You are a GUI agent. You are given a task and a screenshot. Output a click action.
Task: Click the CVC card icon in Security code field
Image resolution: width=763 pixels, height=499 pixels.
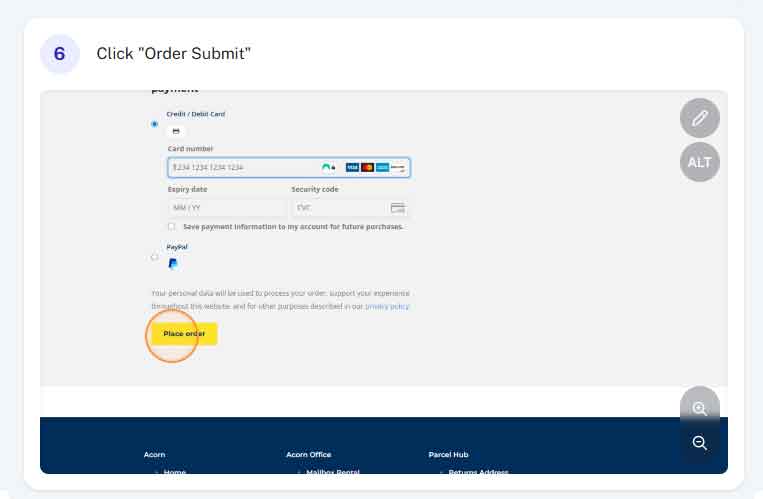(x=398, y=208)
